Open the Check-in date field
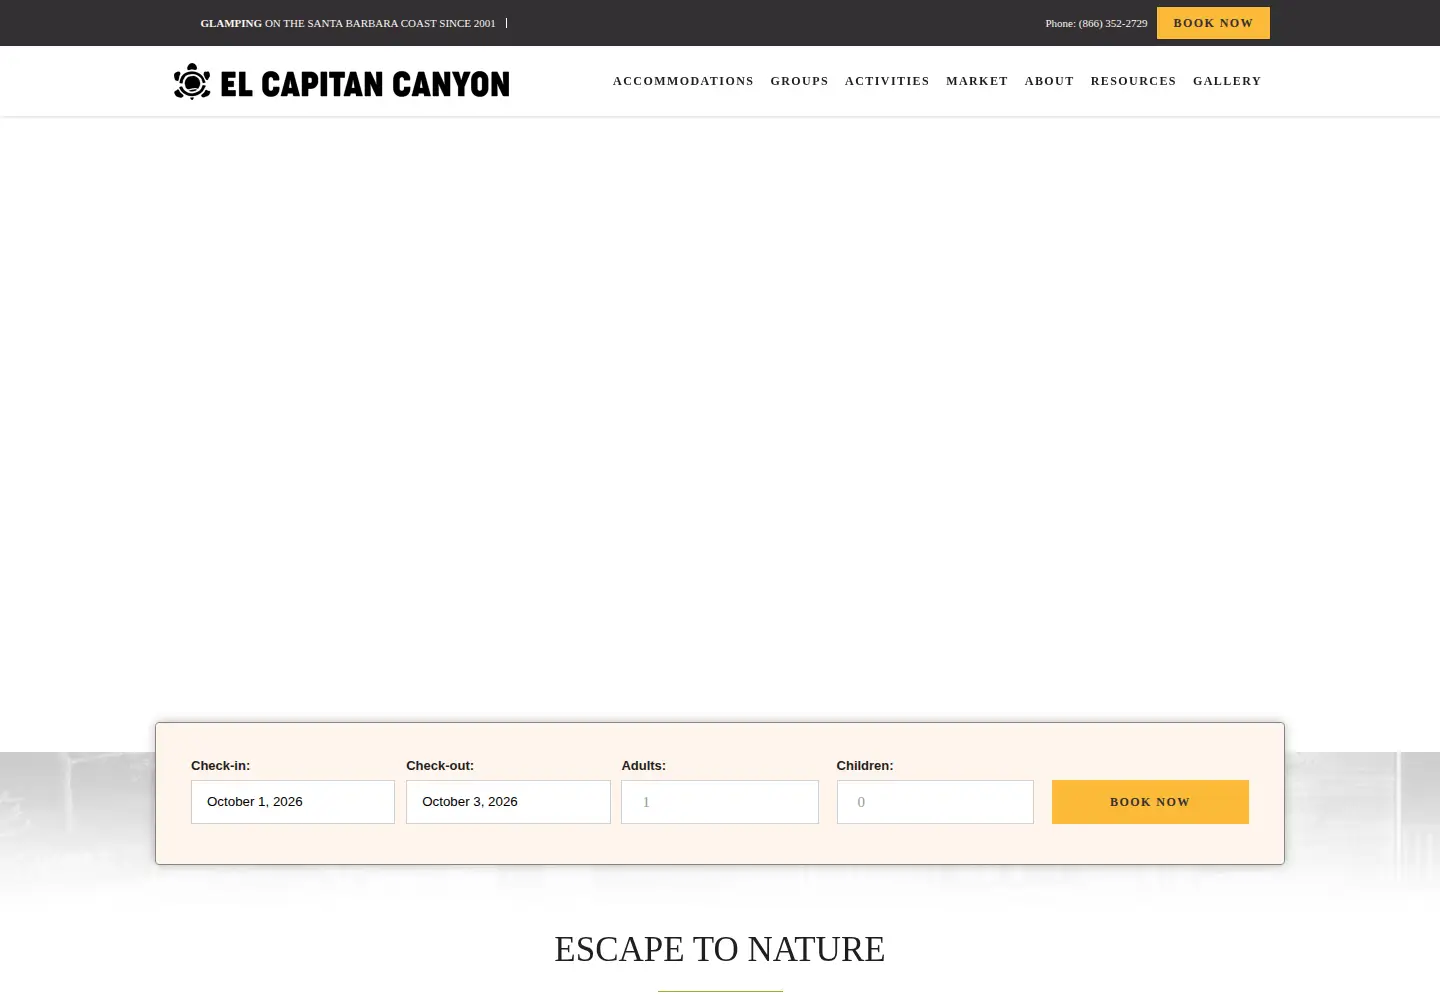Image resolution: width=1440 pixels, height=1000 pixels. coord(293,802)
